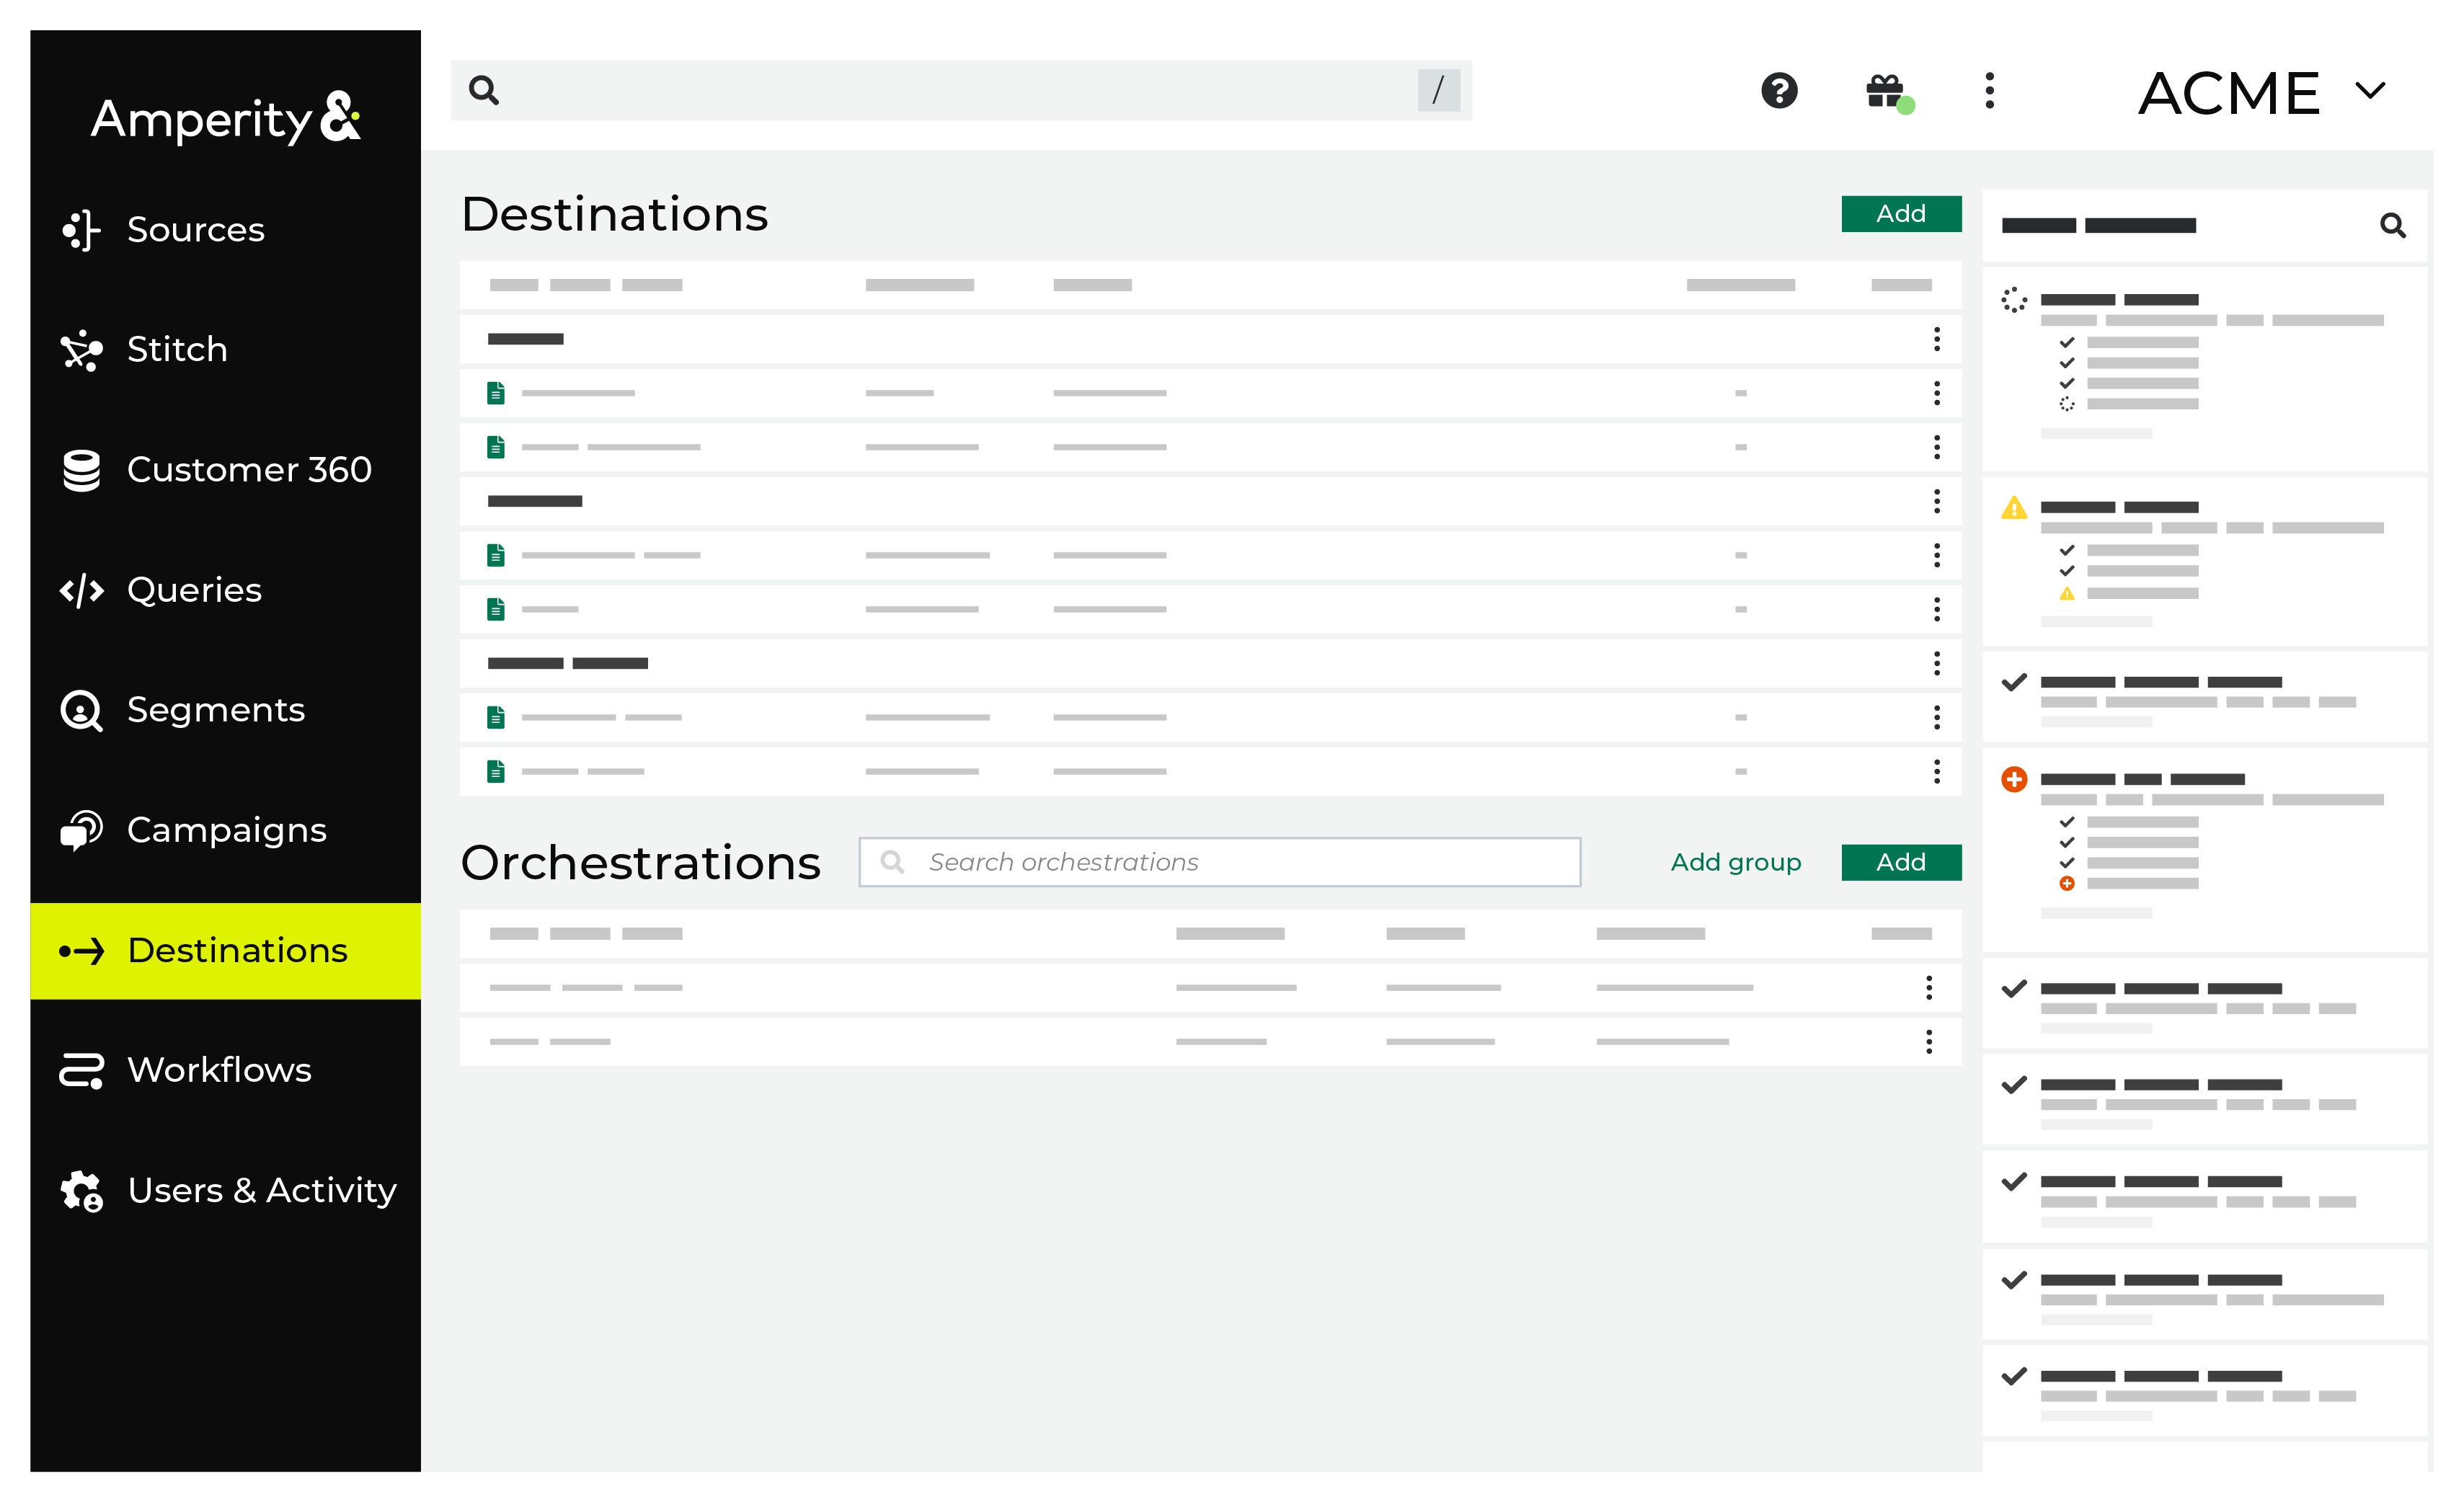
Task: Open the top bar kebab menu
Action: pyautogui.click(x=1989, y=90)
